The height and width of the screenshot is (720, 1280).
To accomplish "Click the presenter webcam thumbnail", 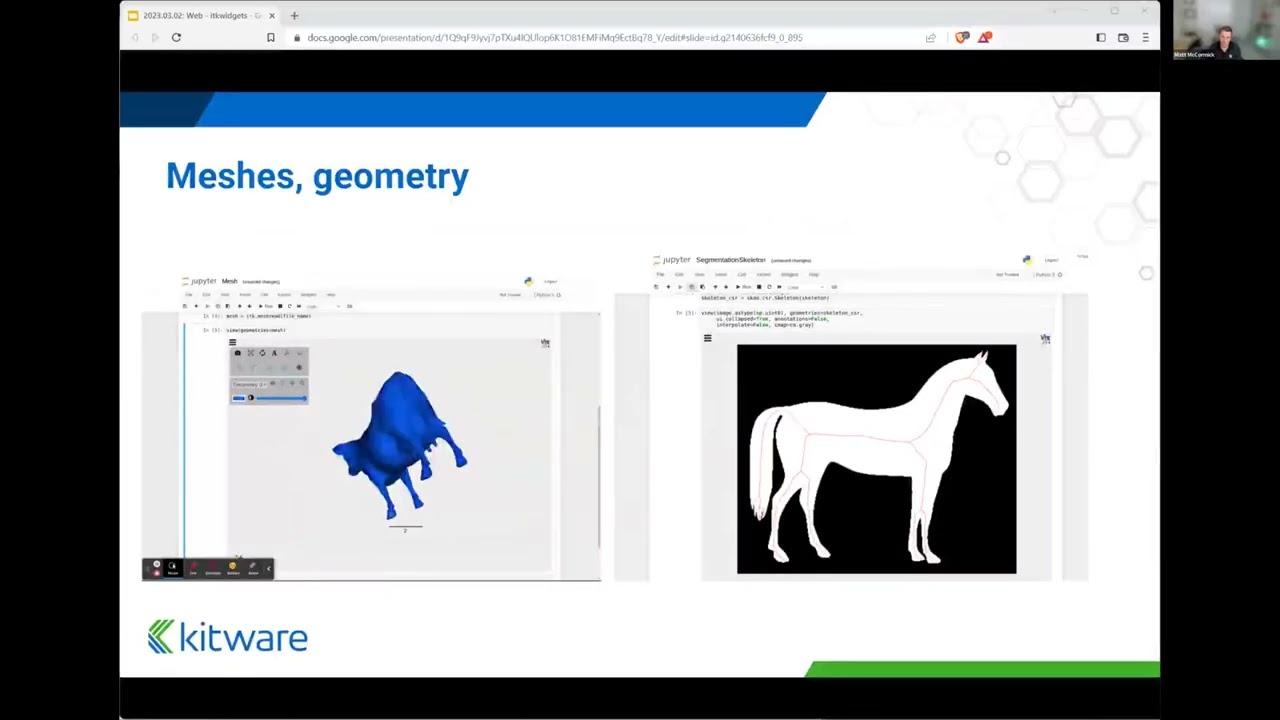I will (x=1225, y=30).
